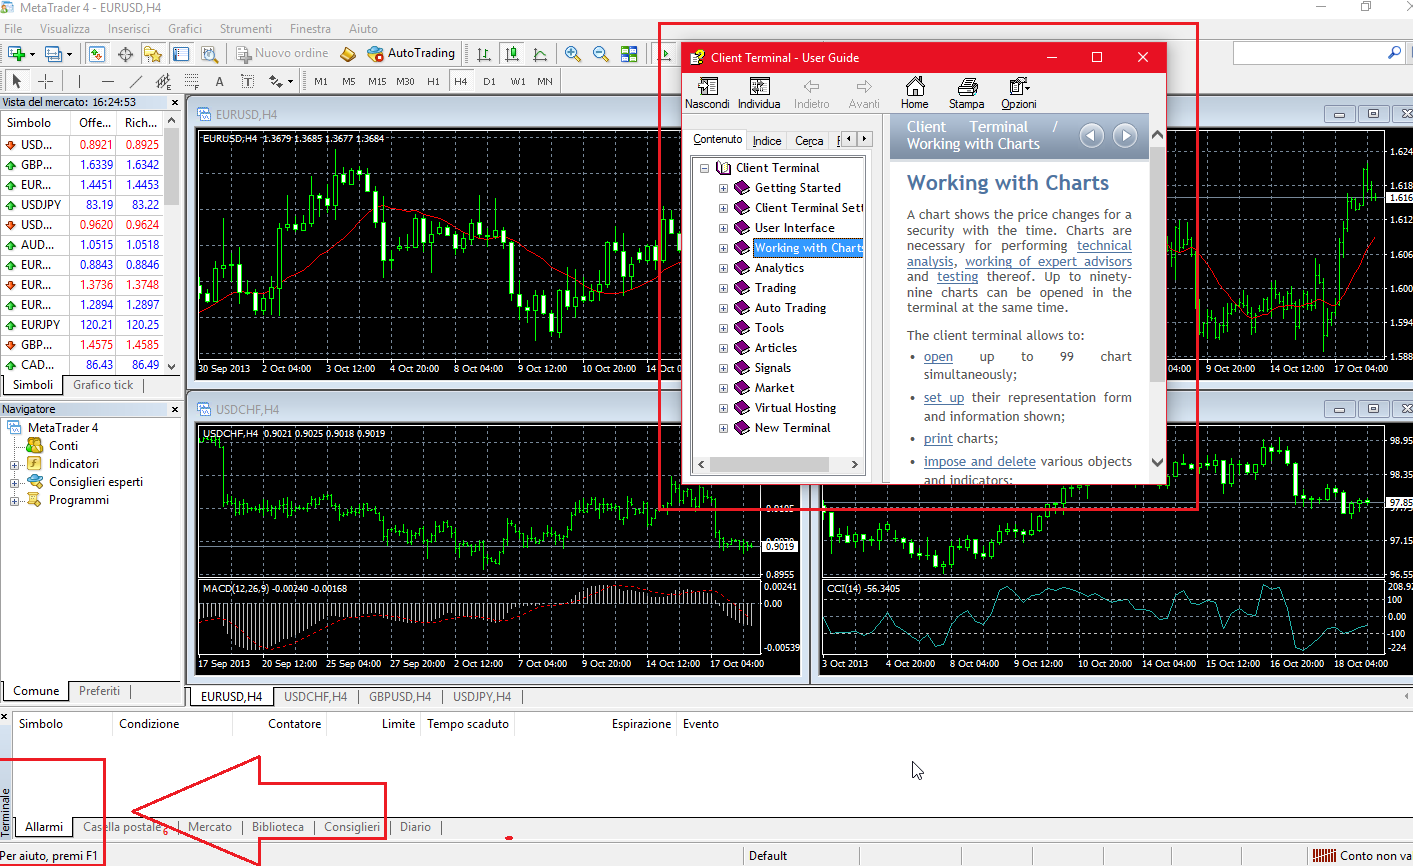Switch to bar chart icon
Viewport: 1413px width, 866px height.
click(484, 54)
